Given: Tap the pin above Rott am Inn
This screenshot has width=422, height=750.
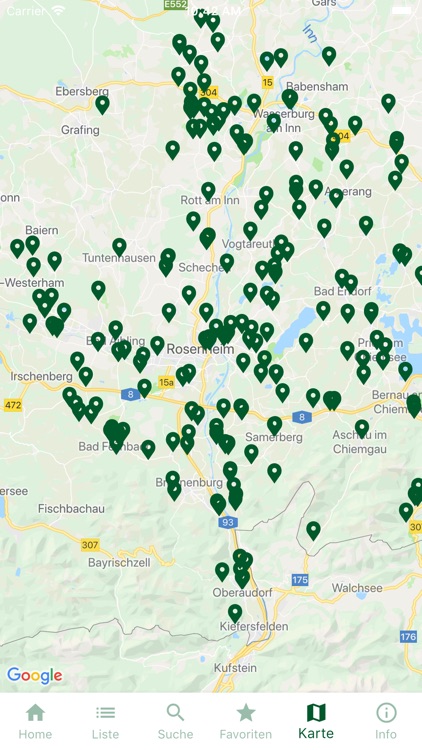Looking at the screenshot, I should [x=208, y=191].
